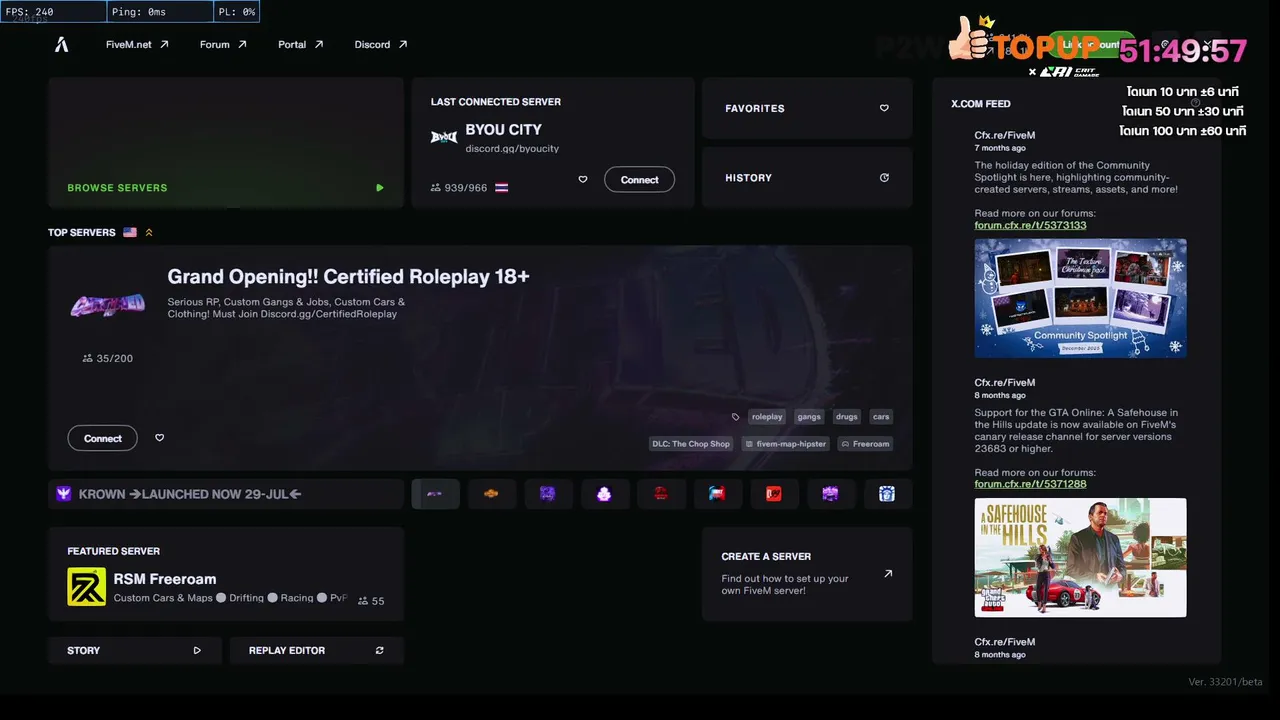Open the Community Spotlight feed image

1081,298
